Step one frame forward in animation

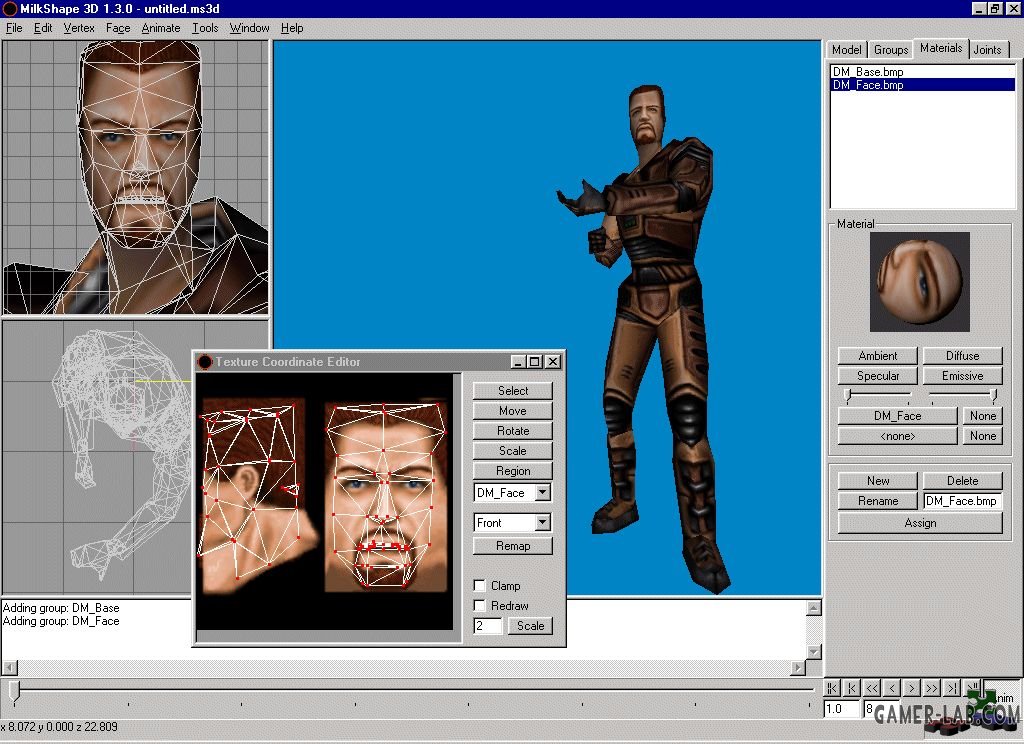912,688
